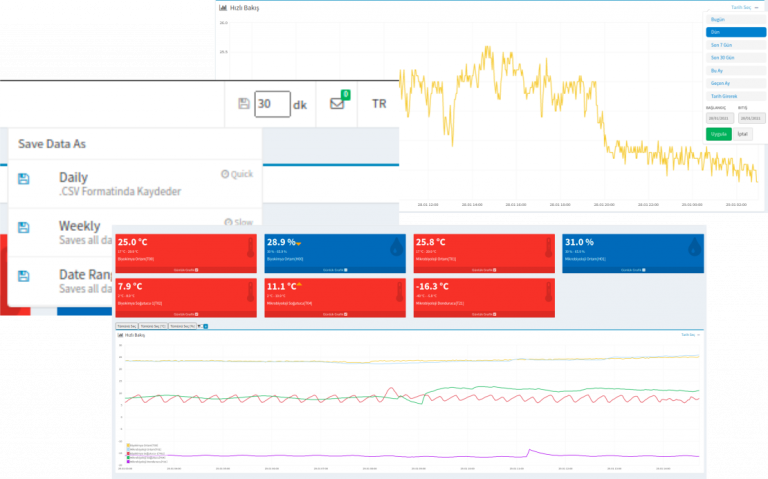Viewport: 768px width, 479px height.
Task: Open the mail notifications envelope icon
Action: (338, 104)
